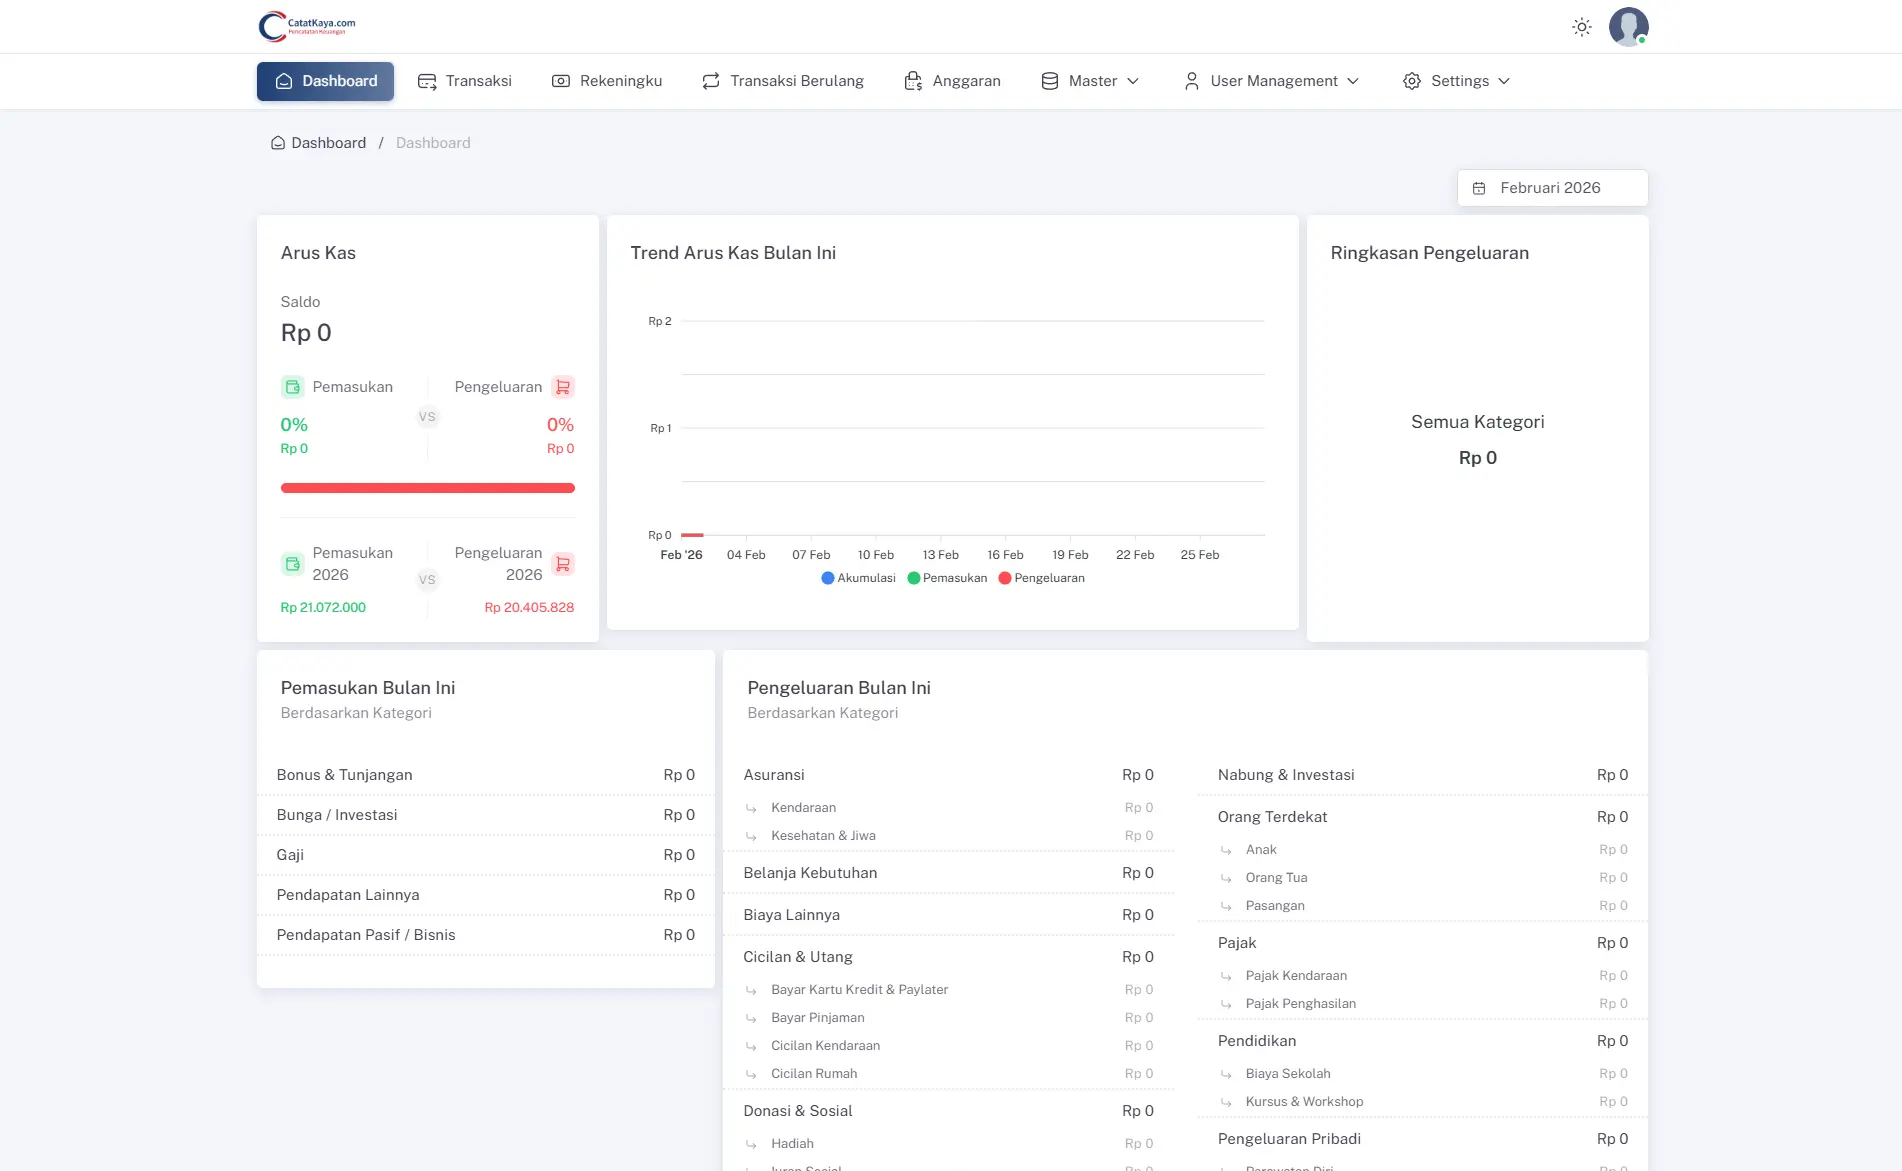This screenshot has width=1902, height=1171.
Task: Toggle Pemasukan series in chart legend
Action: (x=947, y=578)
